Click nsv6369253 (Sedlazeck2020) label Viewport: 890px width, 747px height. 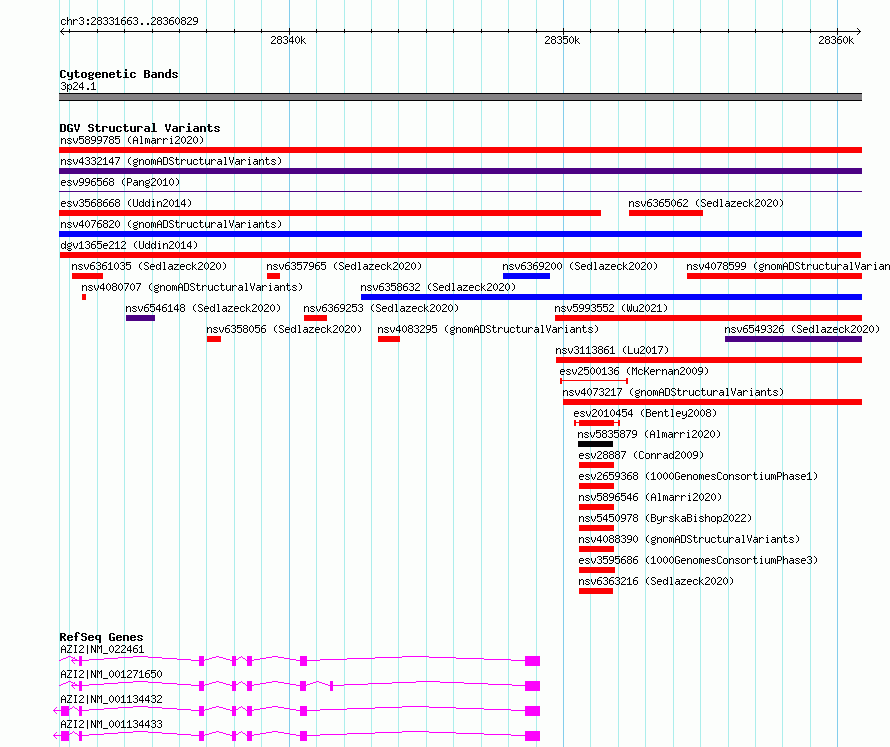click(x=381, y=308)
